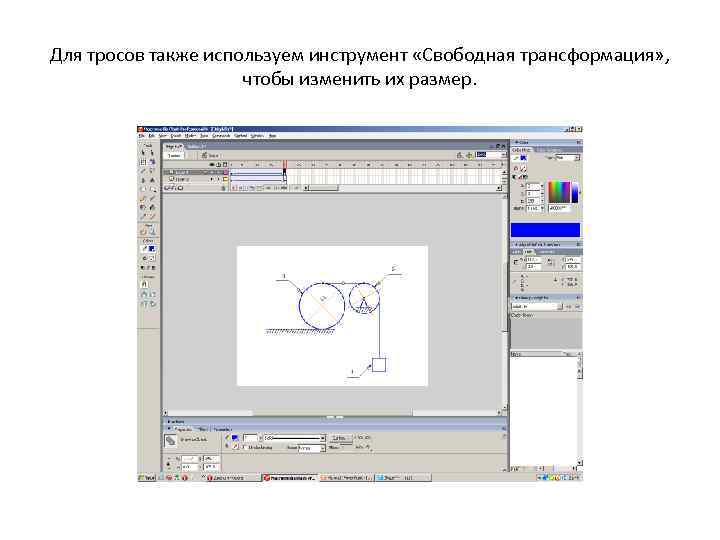Toggle the outline column header for all layers
The image size is (720, 540).
[225, 165]
